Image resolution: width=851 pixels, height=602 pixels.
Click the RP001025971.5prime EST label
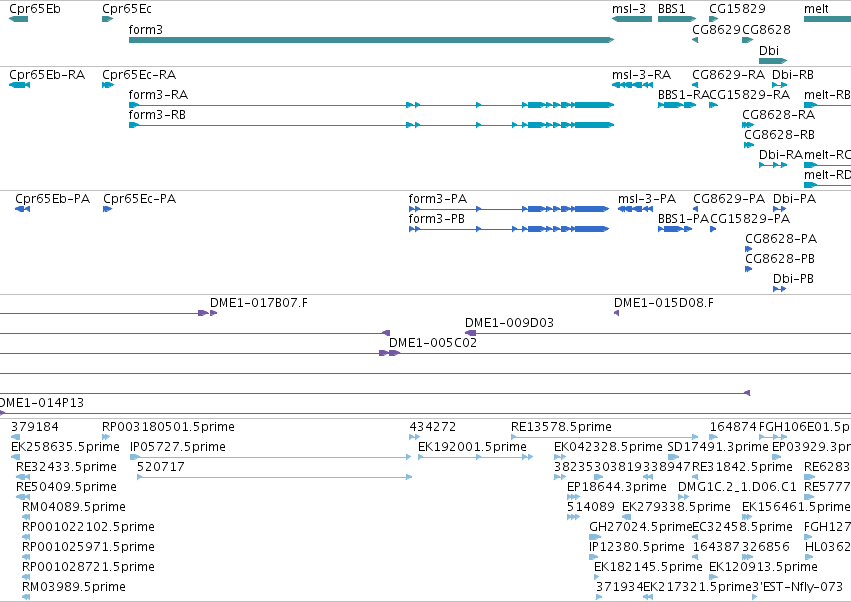pos(88,547)
